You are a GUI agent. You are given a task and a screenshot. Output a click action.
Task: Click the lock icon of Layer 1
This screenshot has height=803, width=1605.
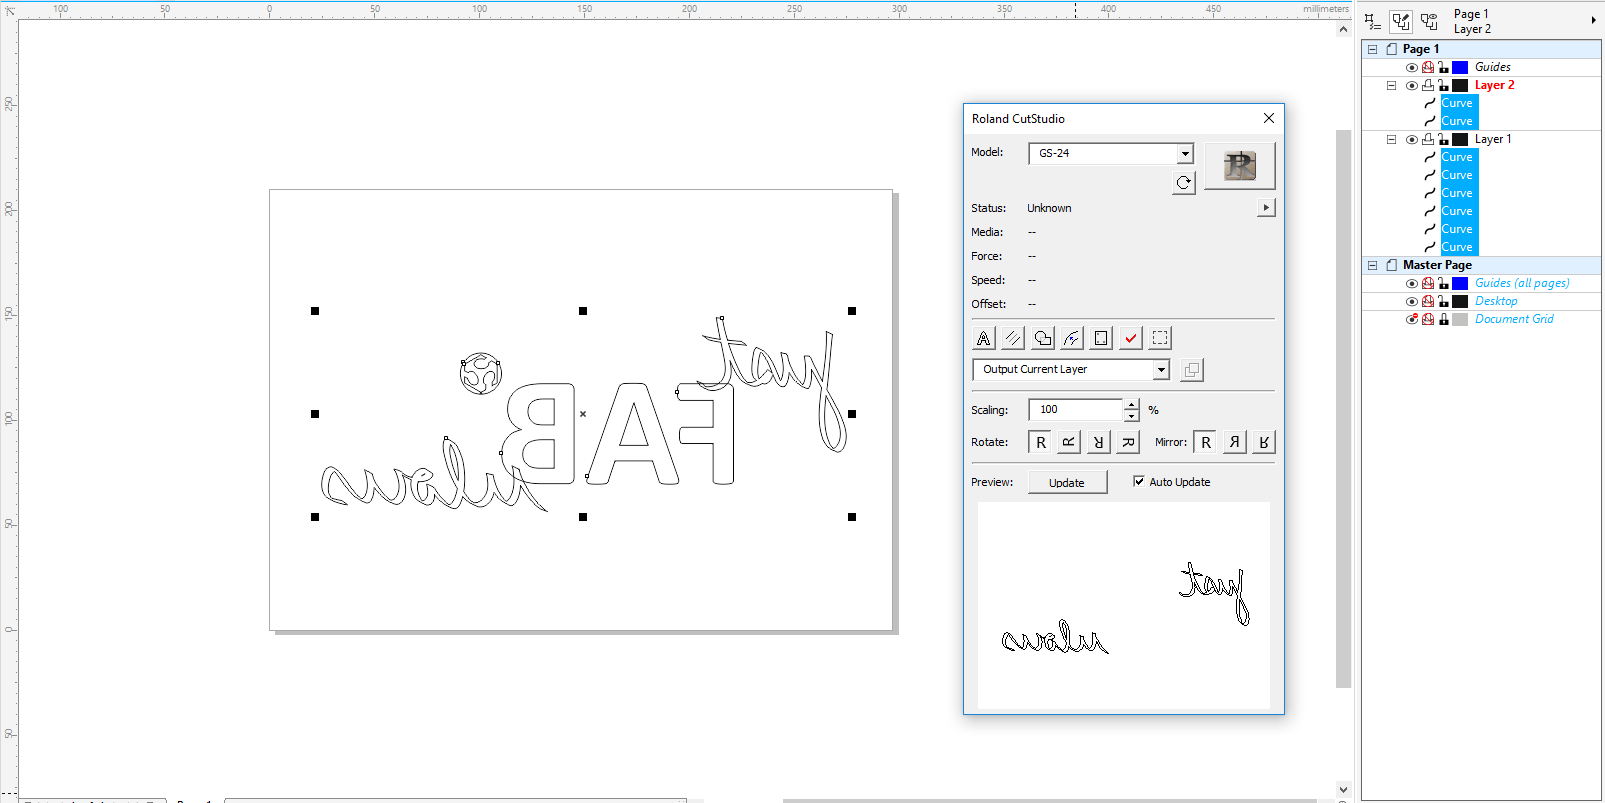point(1444,139)
